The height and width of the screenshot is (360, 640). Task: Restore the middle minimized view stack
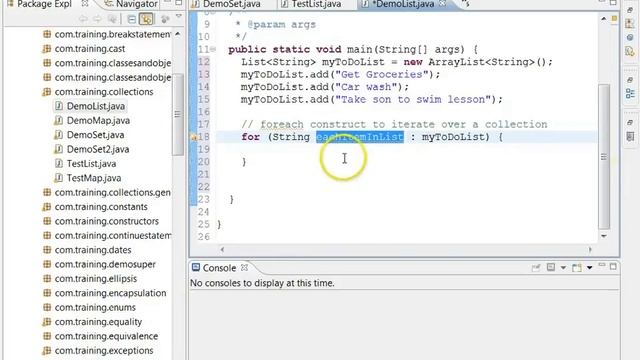pyautogui.click(x=630, y=80)
